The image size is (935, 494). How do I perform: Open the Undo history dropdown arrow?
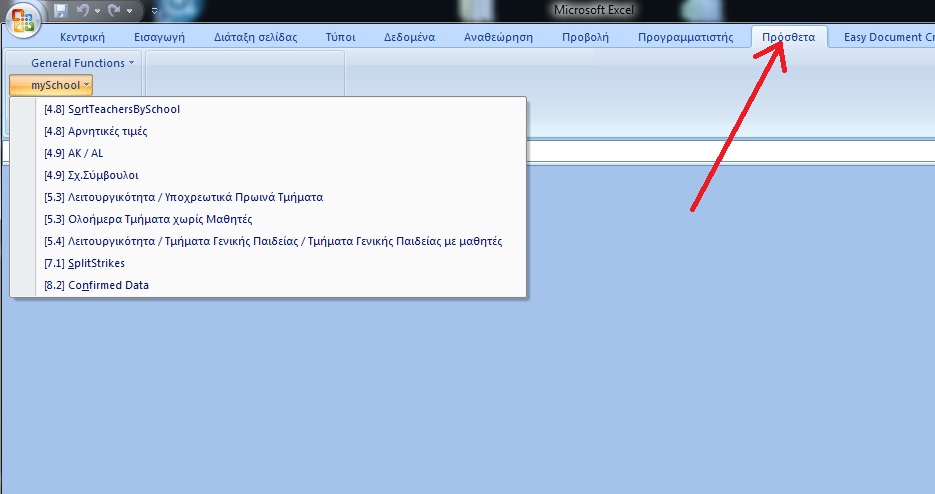tap(99, 11)
